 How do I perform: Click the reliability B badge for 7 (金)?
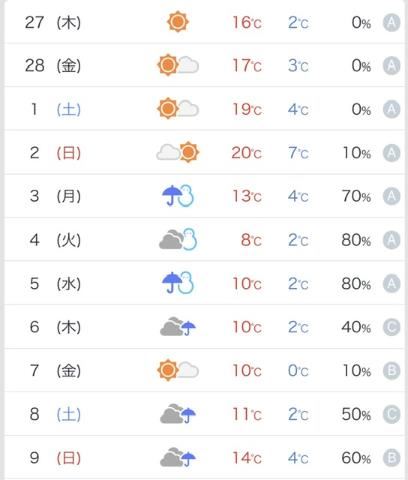point(391,370)
